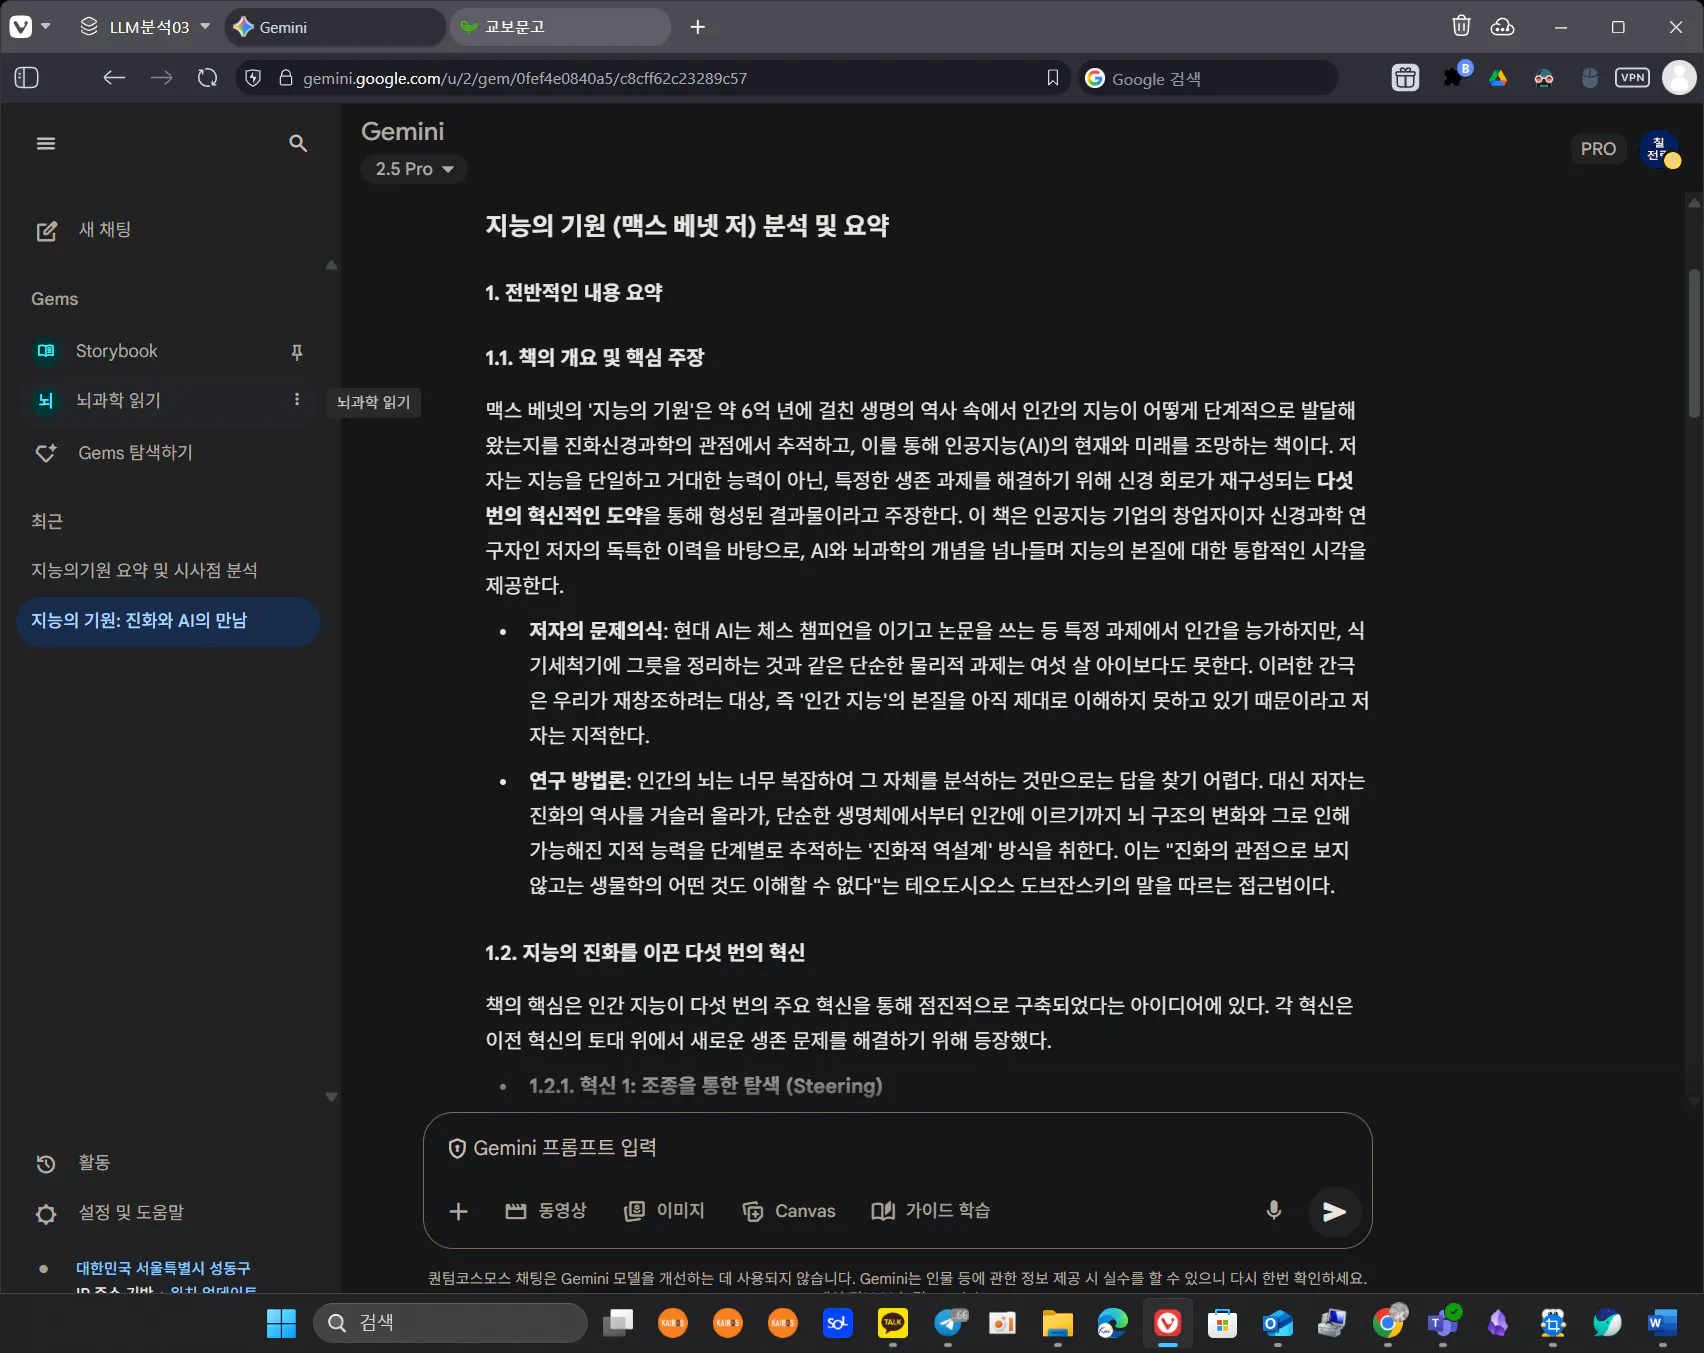The height and width of the screenshot is (1372, 1704).
Task: Enable the Canvas tool
Action: [789, 1212]
